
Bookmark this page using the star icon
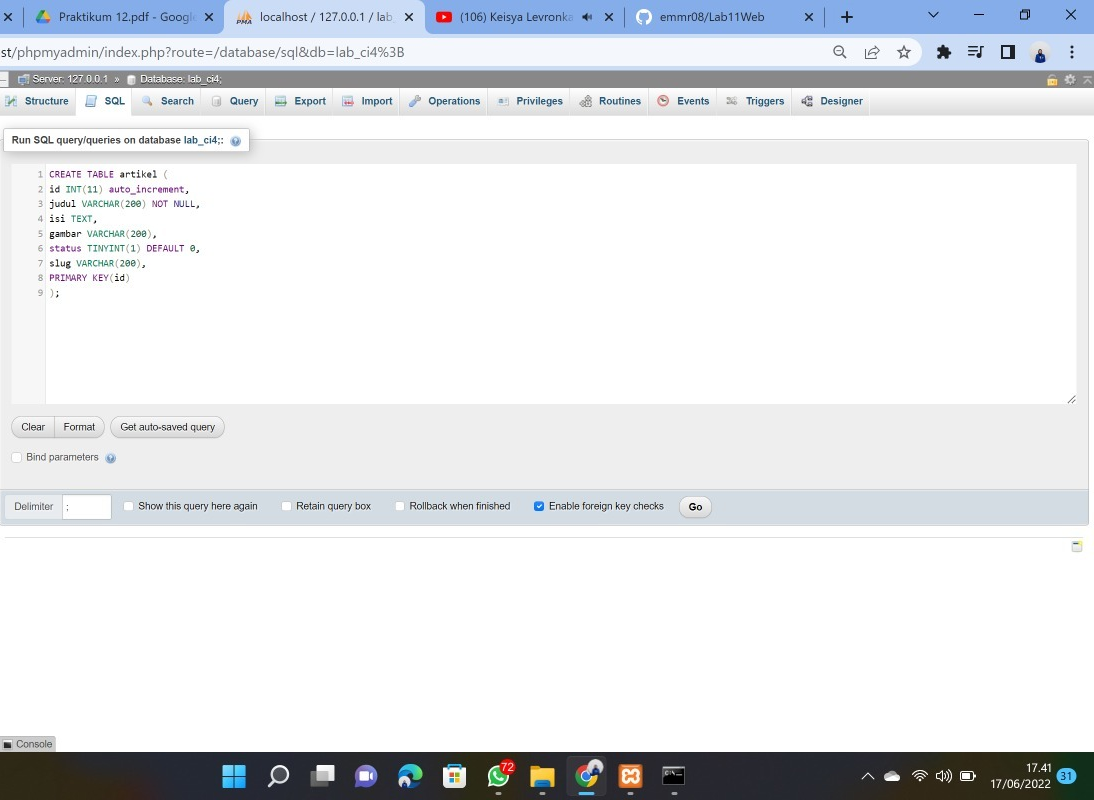[903, 51]
